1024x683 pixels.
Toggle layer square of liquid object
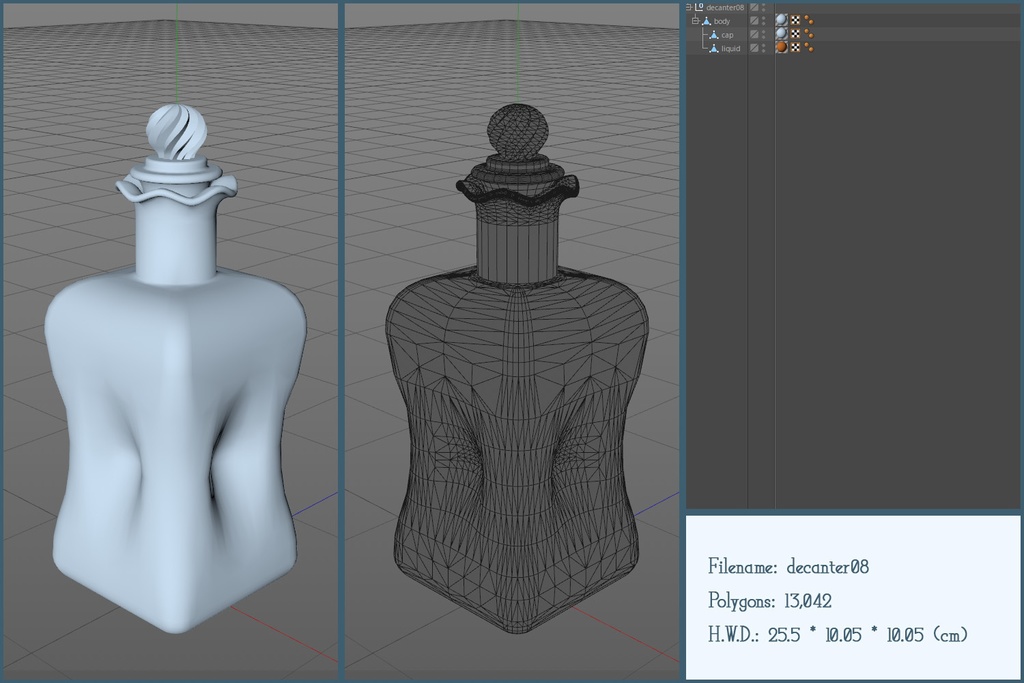[754, 48]
